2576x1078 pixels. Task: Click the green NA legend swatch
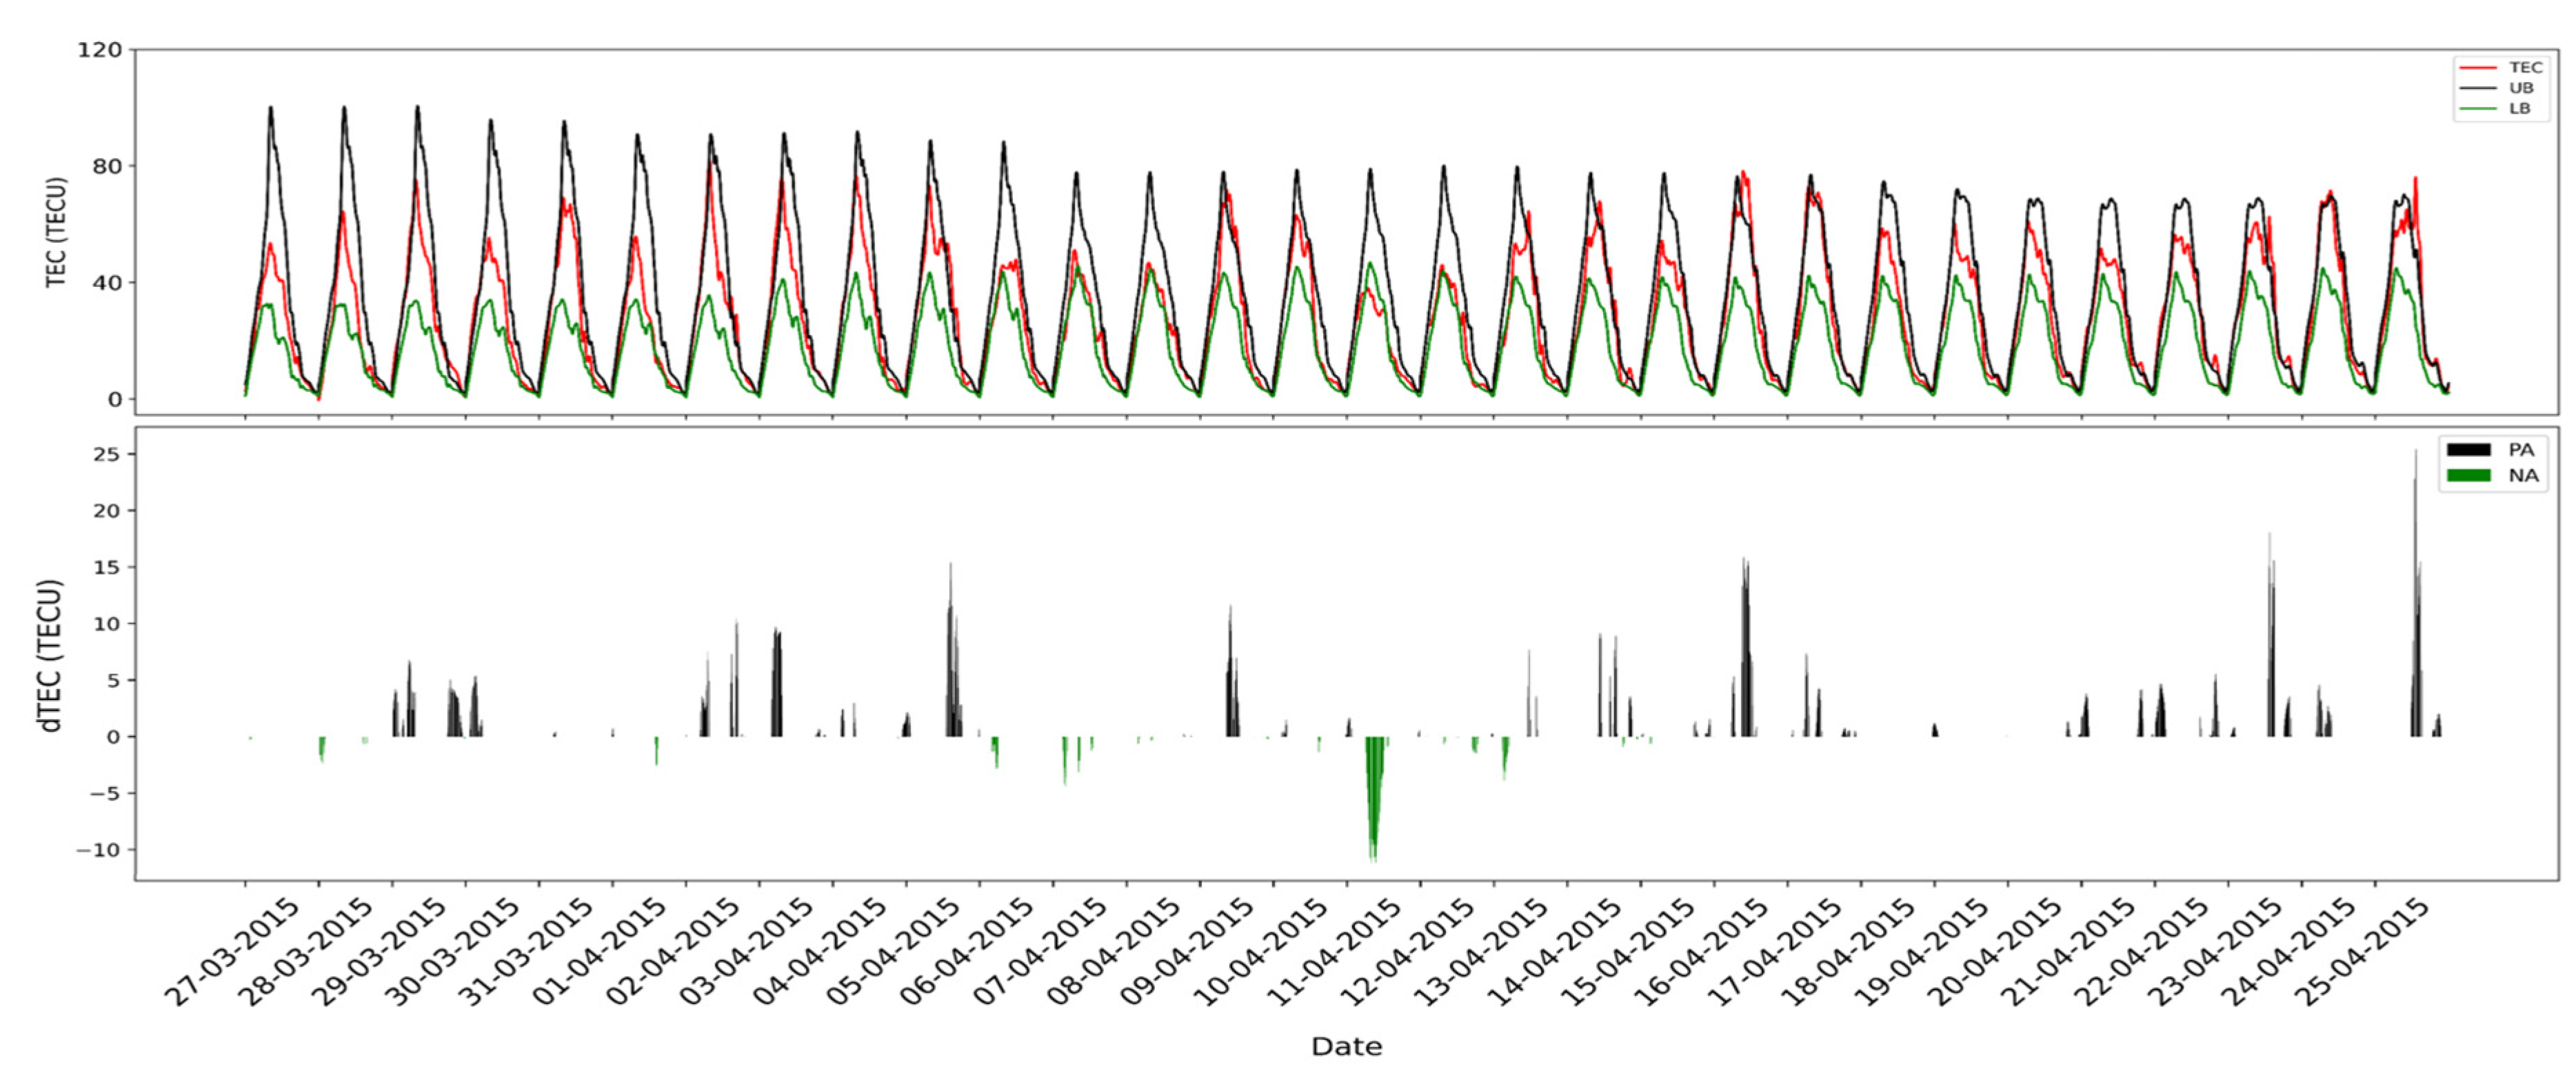[2468, 476]
